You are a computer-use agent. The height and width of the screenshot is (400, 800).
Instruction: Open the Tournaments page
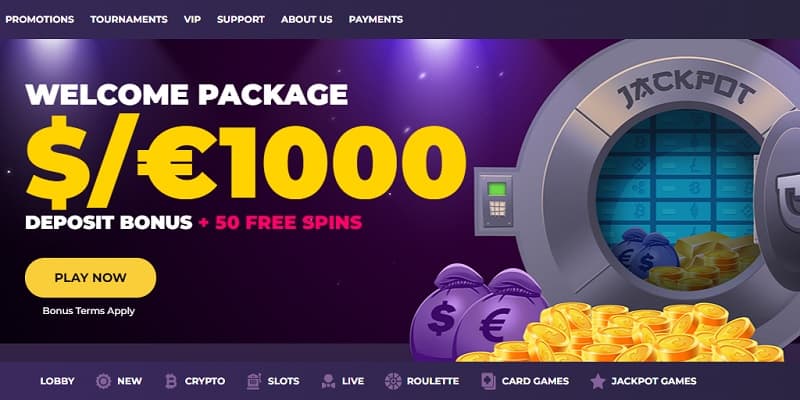(129, 19)
